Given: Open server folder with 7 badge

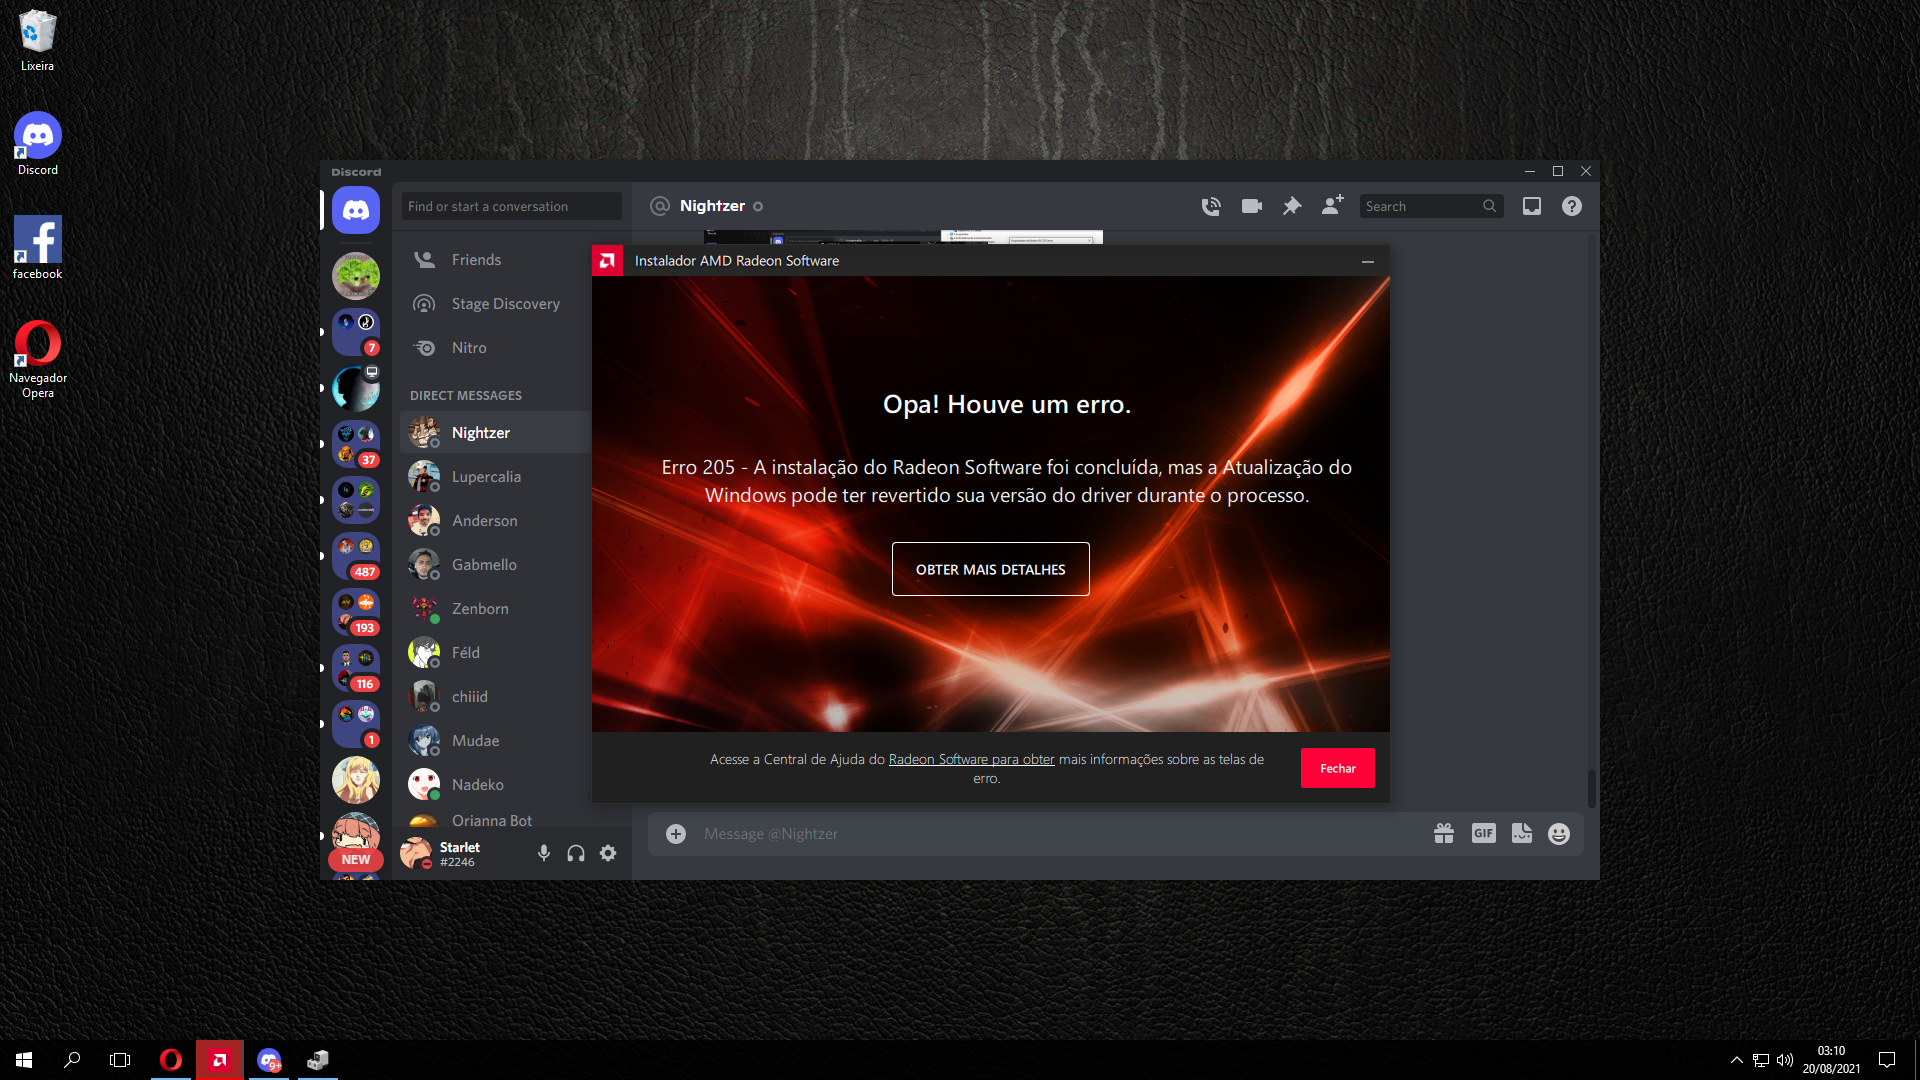Looking at the screenshot, I should pos(356,332).
